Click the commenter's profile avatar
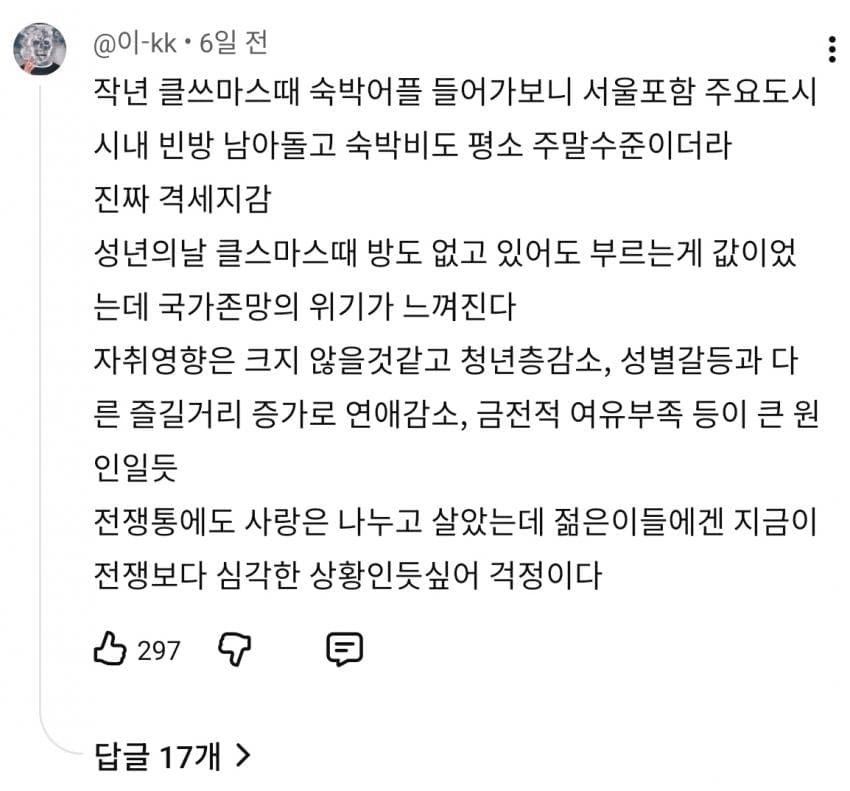Image resolution: width=850 pixels, height=791 pixels. (40, 50)
